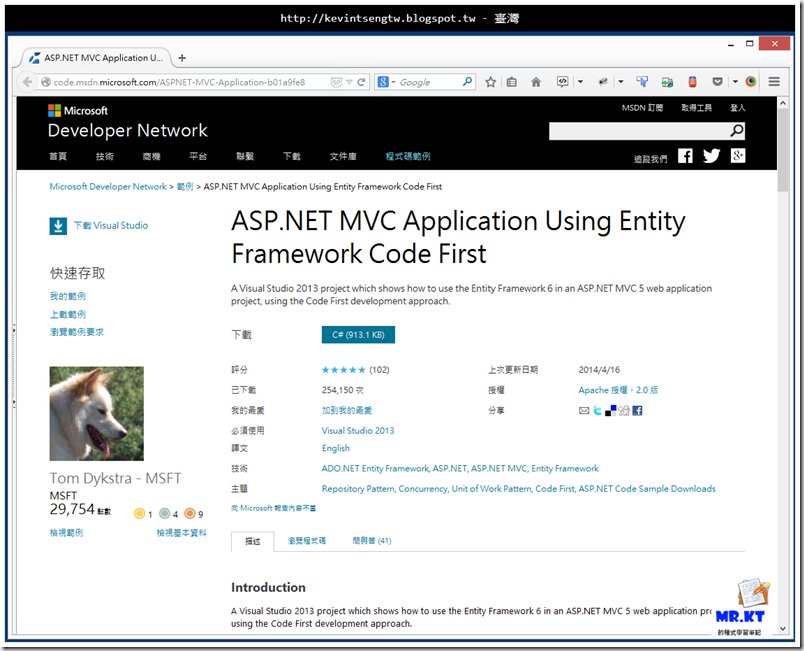
Task: Click the 登入 sign-in link
Action: pyautogui.click(x=737, y=108)
